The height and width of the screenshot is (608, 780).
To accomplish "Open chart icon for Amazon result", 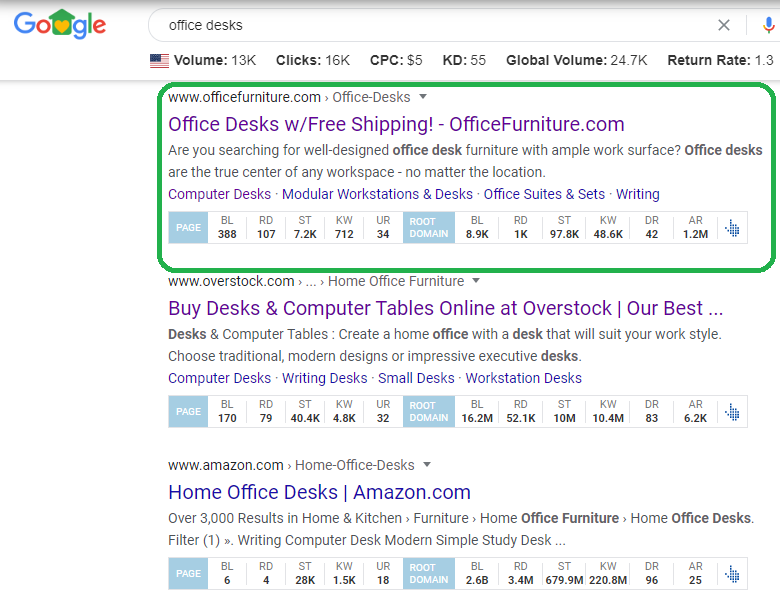I will pos(732,574).
